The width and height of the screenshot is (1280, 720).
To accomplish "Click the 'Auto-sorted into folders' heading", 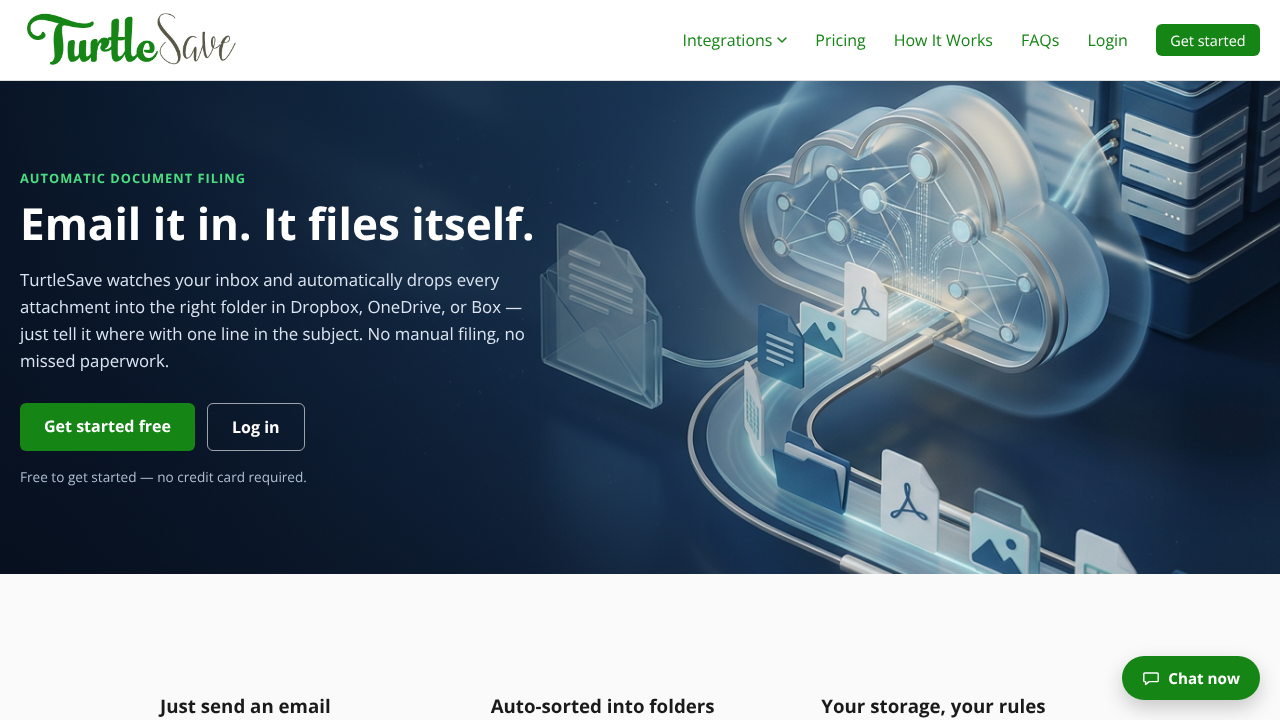I will [x=602, y=706].
